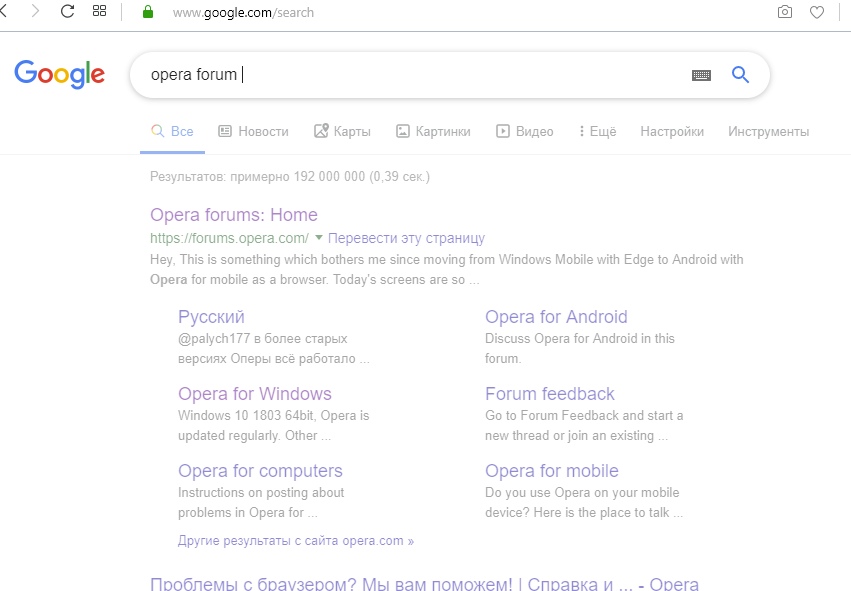
Task: Open 'Проблемы с браузером? Мы вам поможем!' result
Action: (x=331, y=584)
